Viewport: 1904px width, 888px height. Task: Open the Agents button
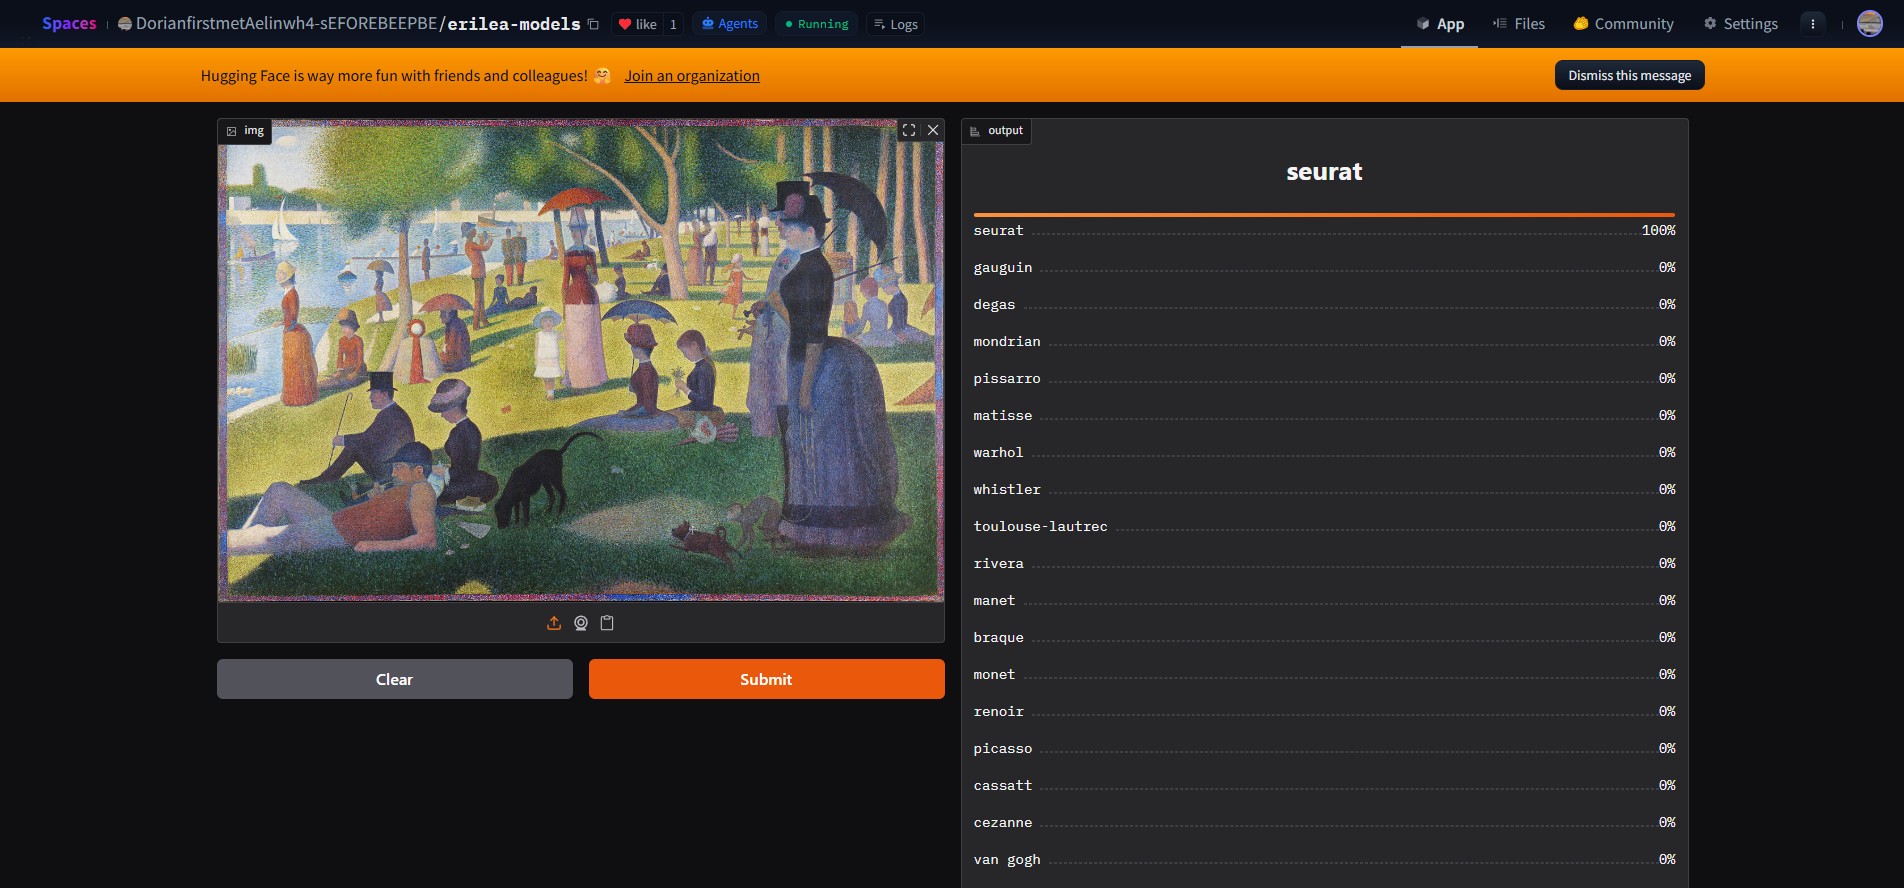[730, 24]
